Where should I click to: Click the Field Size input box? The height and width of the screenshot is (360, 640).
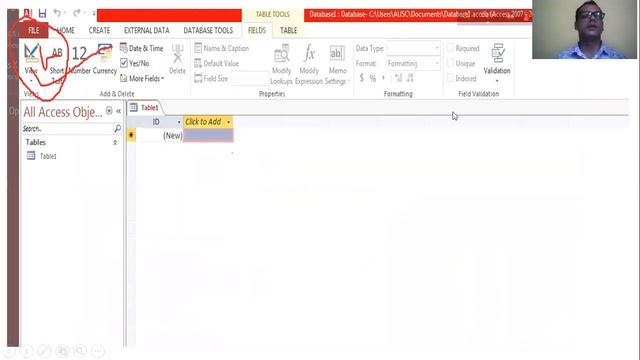250,78
